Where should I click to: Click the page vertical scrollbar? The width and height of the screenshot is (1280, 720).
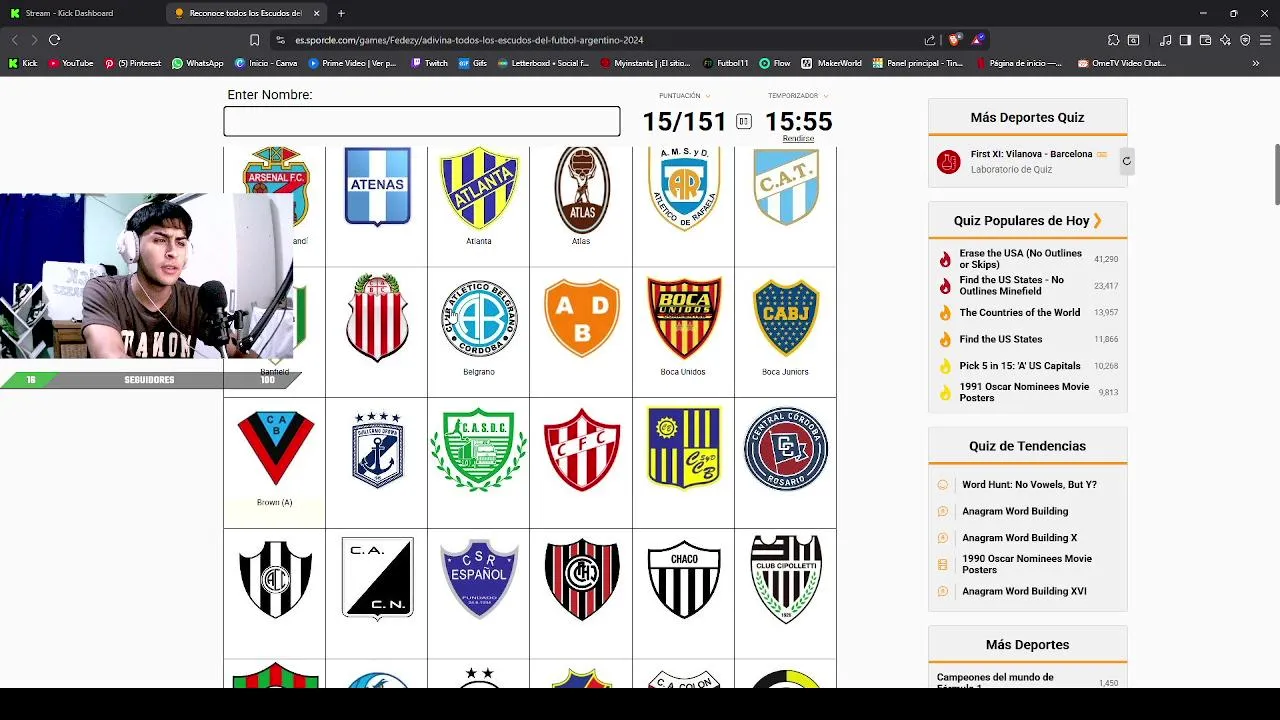click(x=1276, y=175)
